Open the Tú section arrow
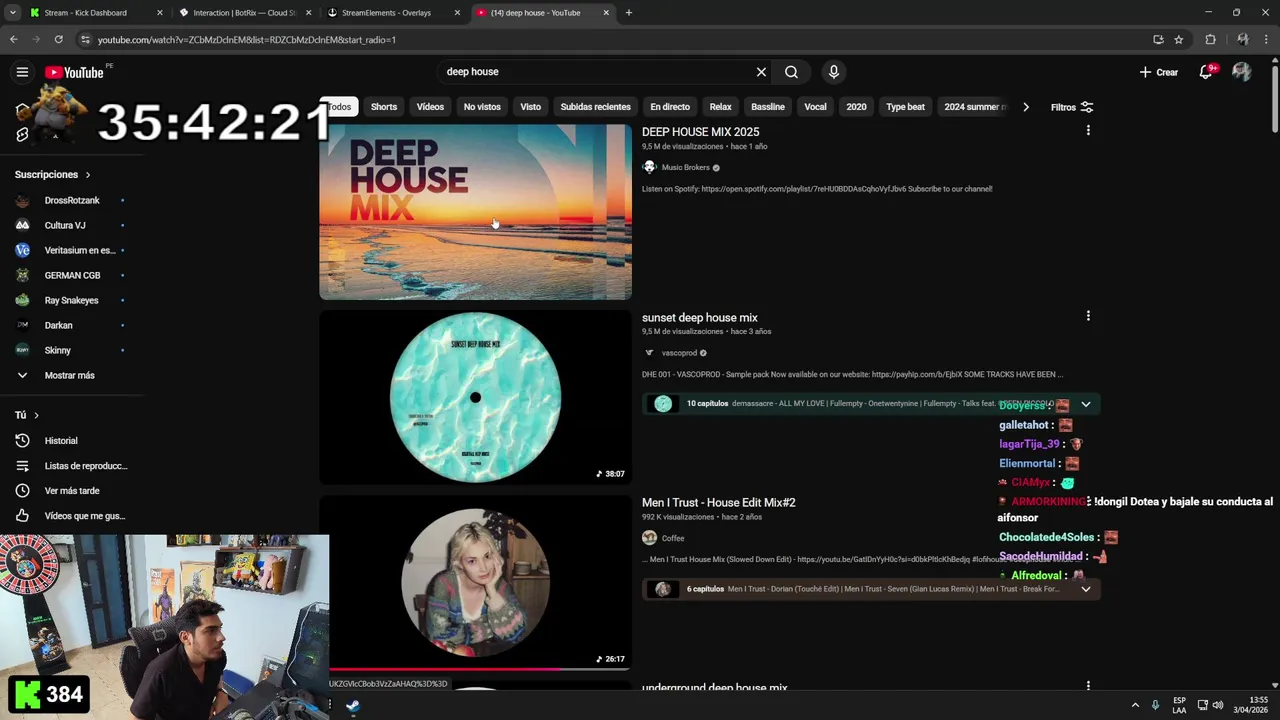The width and height of the screenshot is (1280, 720). [36, 415]
